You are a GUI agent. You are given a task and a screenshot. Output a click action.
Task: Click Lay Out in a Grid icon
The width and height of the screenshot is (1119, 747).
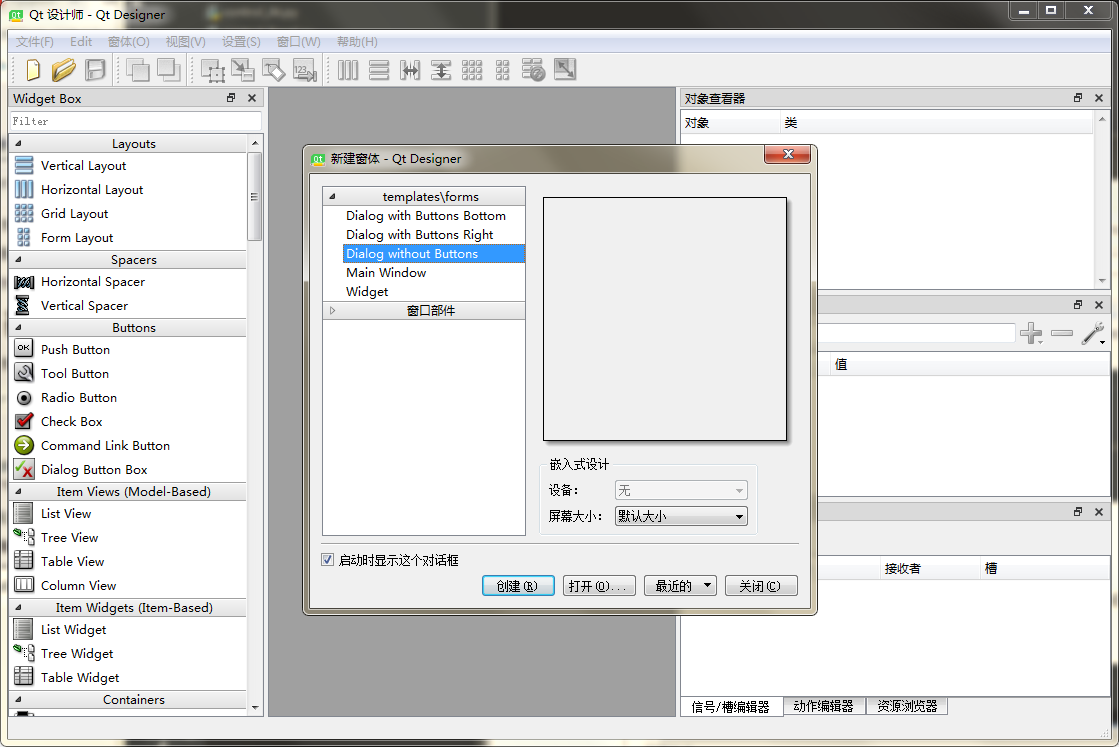pyautogui.click(x=472, y=70)
